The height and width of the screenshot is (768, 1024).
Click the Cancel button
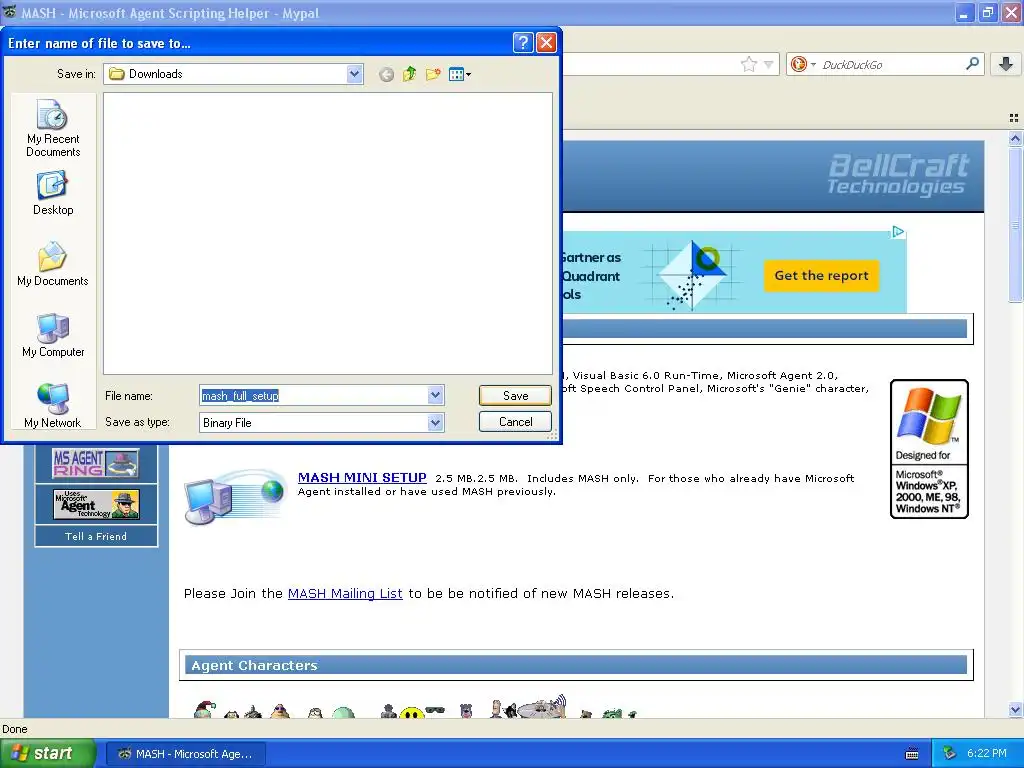pos(515,422)
